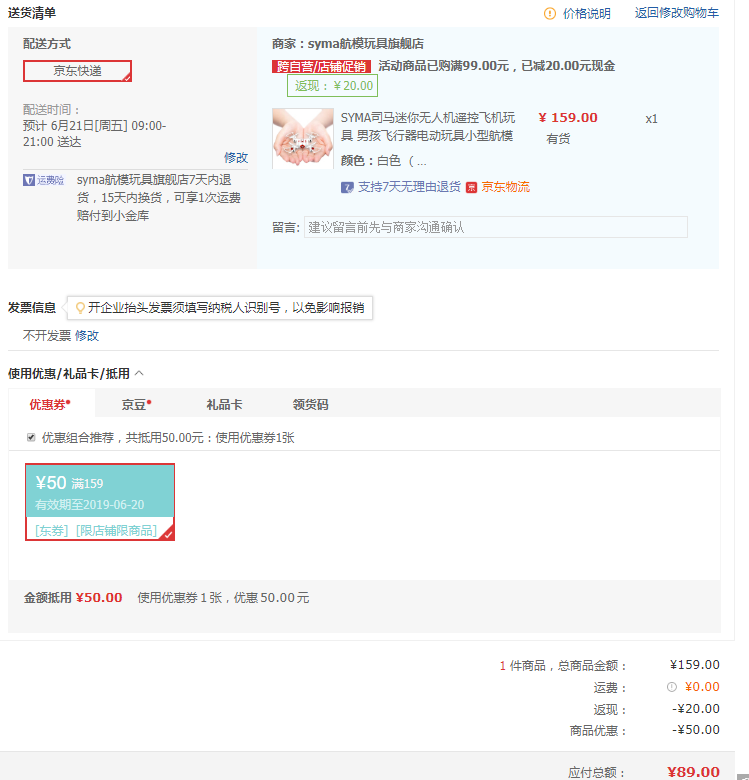Click the 返现 ¥20.00 badge
Screen dimensions: 749x780
(x=333, y=86)
